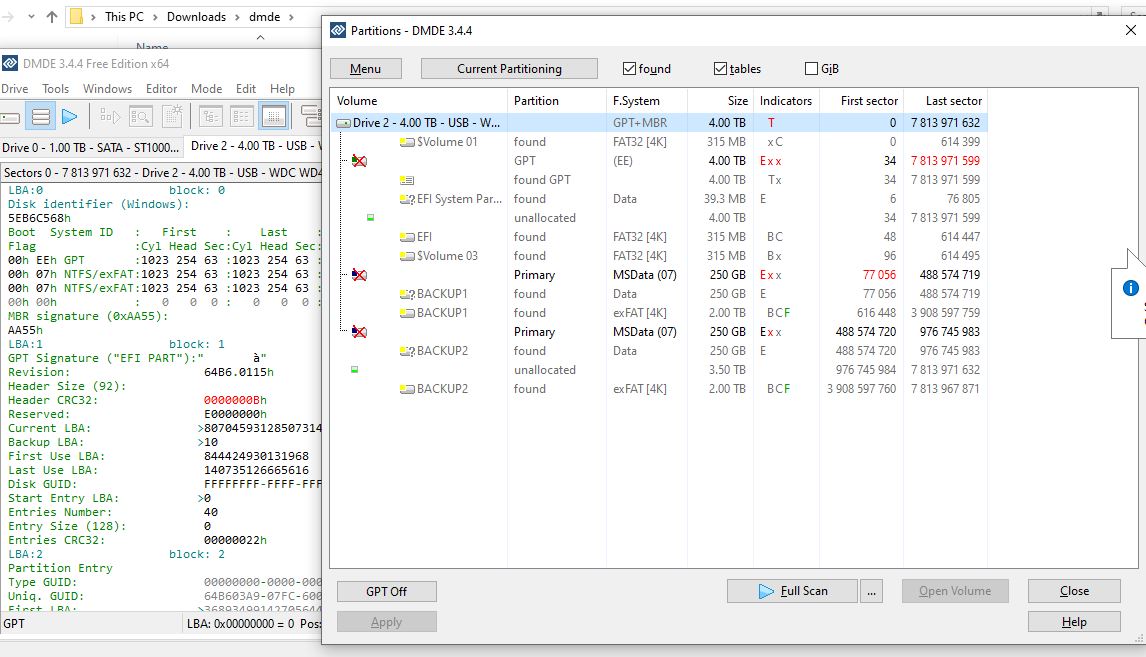Image resolution: width=1146 pixels, height=657 pixels.
Task: Sort by the First sector column header
Action: click(x=861, y=101)
